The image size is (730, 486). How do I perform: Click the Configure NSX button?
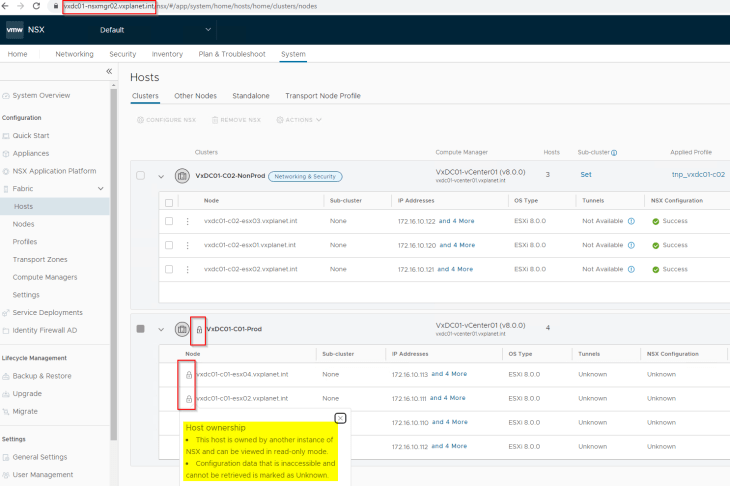coord(166,120)
